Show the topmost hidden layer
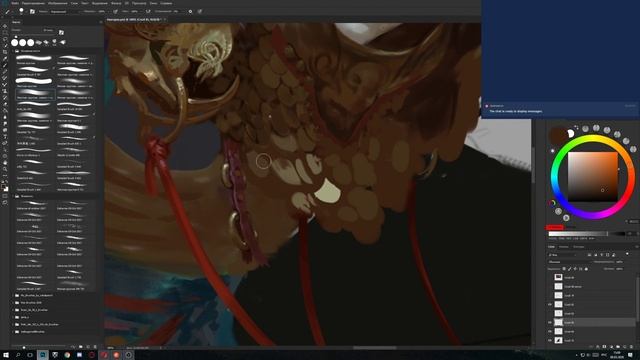 click(x=550, y=278)
